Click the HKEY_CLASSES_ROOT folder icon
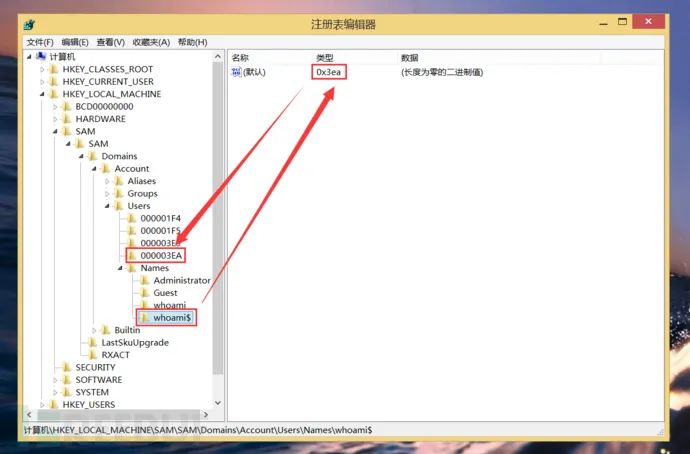 point(54,69)
